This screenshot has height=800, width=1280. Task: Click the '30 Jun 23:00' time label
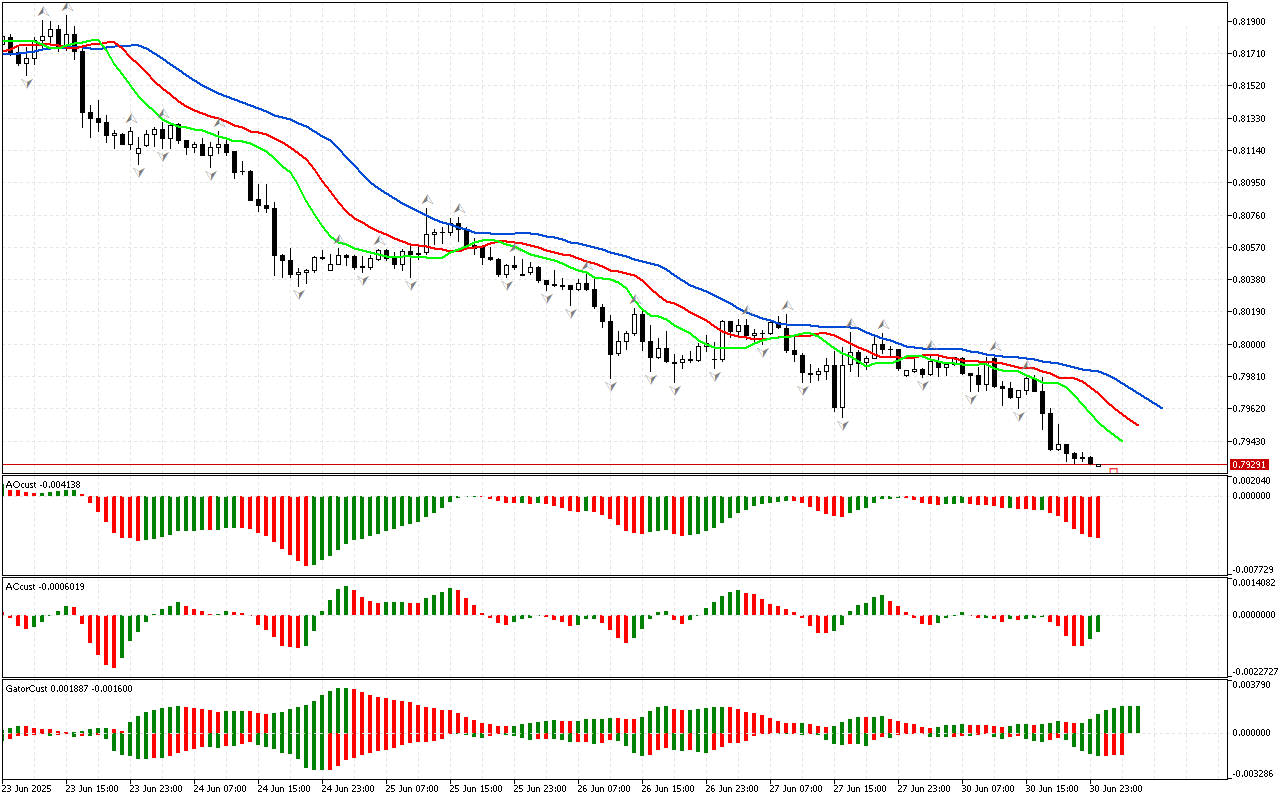1115,788
